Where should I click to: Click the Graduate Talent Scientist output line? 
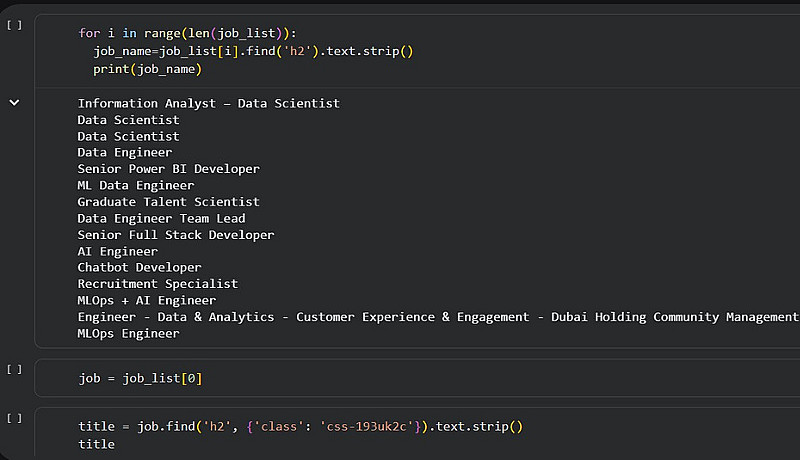(x=168, y=202)
